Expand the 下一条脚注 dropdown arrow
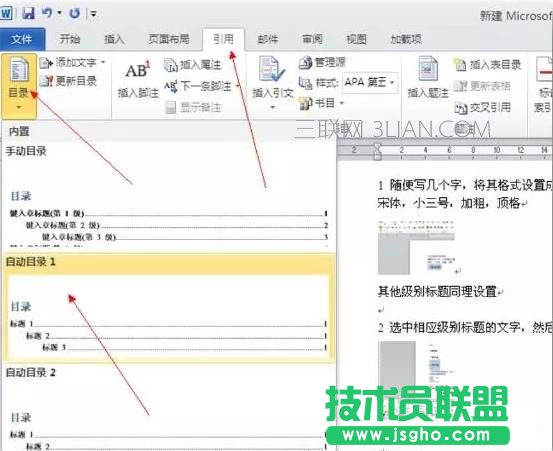This screenshot has width=553, height=451. [238, 86]
